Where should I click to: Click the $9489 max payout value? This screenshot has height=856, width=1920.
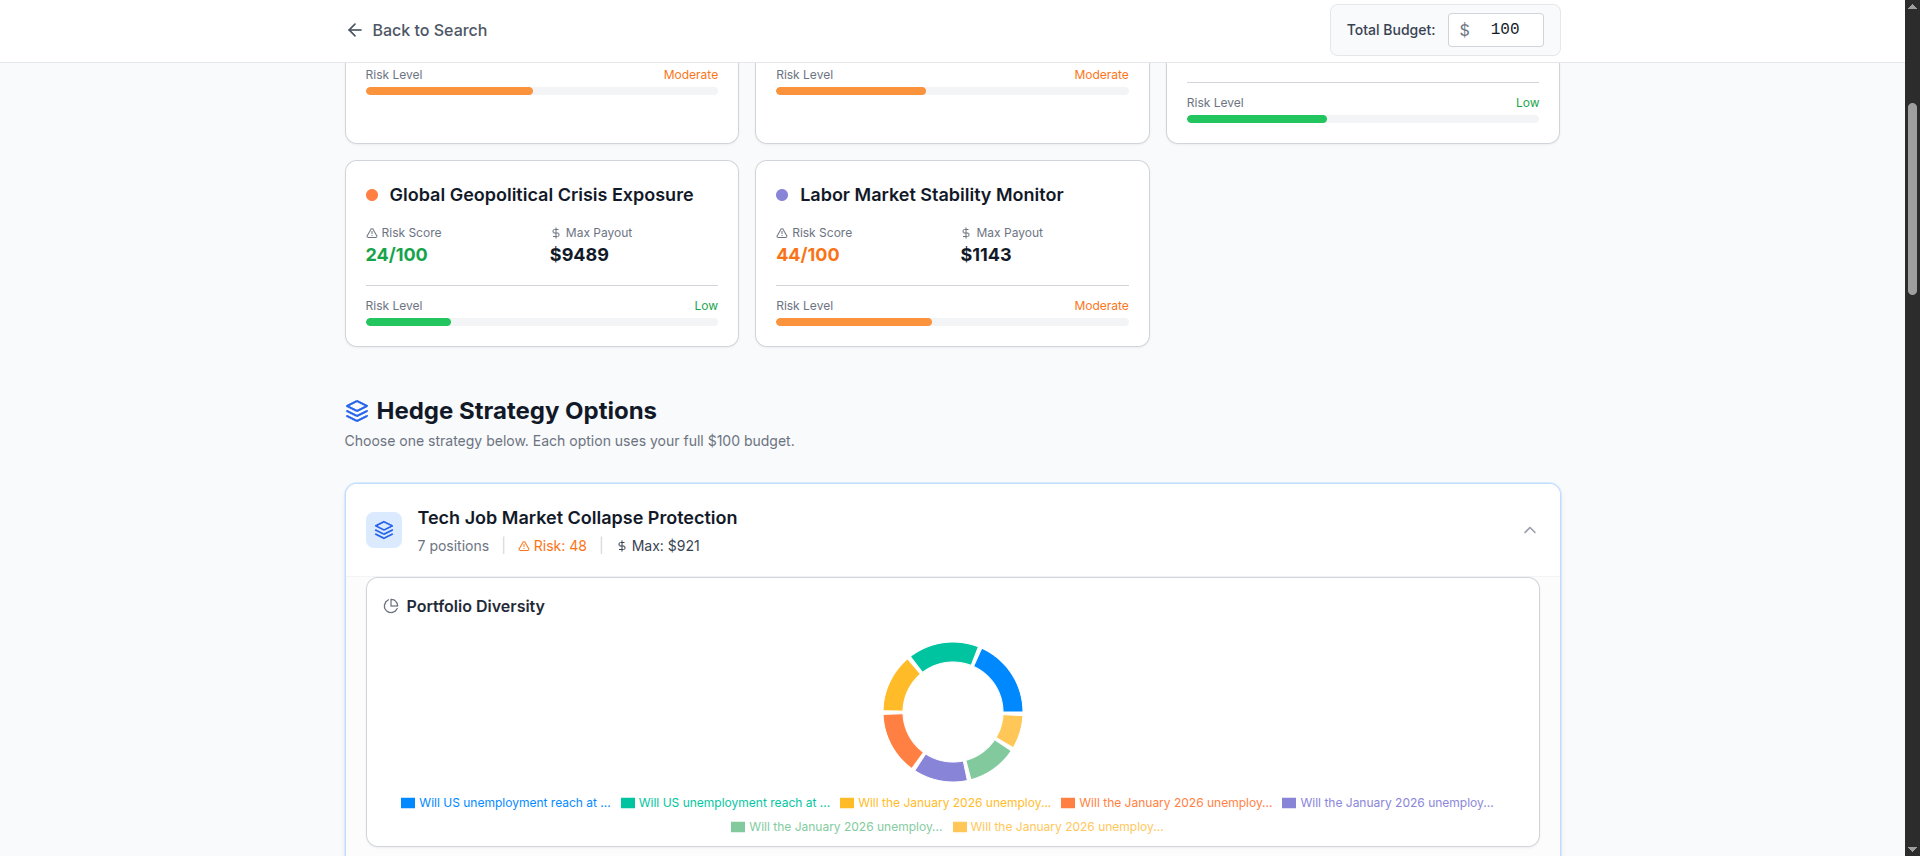(580, 255)
